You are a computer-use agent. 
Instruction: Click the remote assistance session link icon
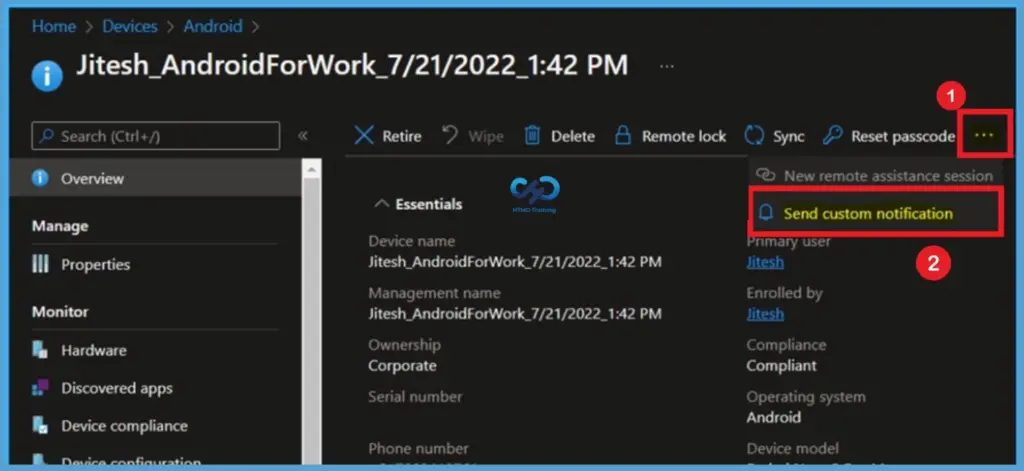(x=765, y=175)
